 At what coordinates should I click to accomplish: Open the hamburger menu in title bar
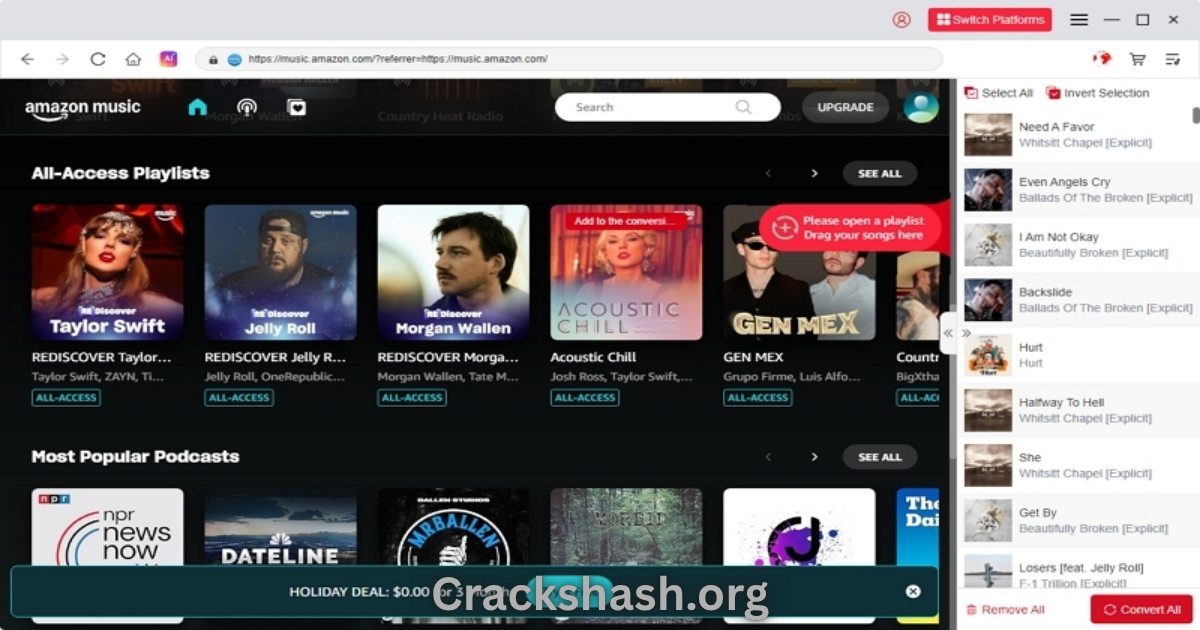(1079, 19)
